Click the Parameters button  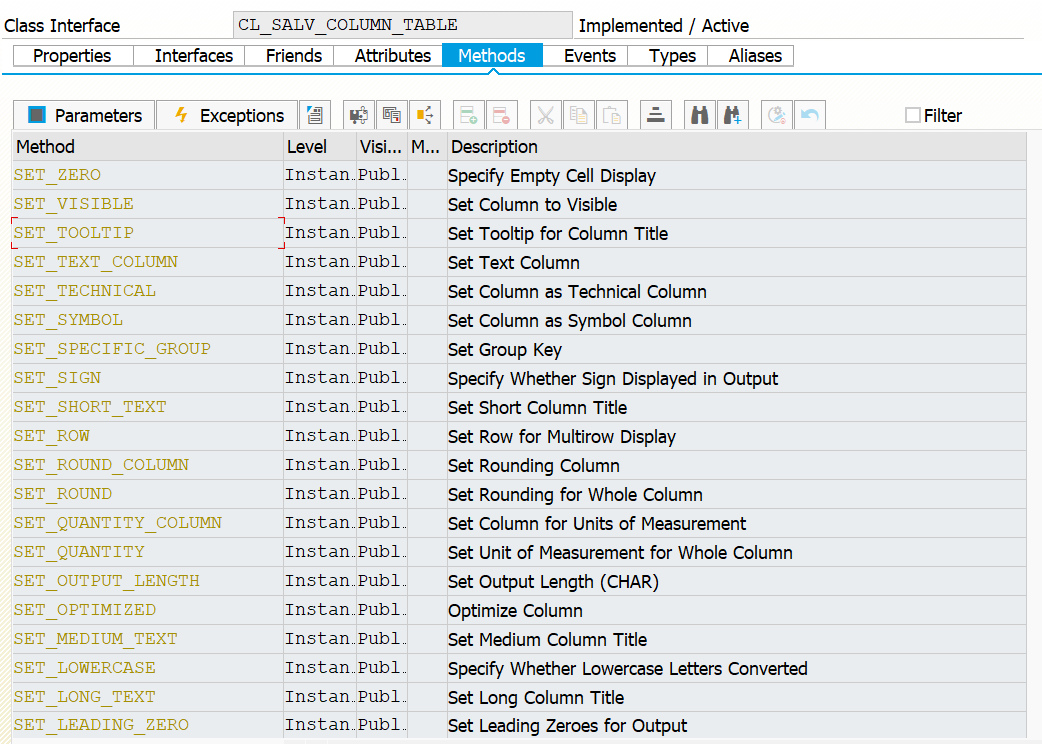(84, 115)
